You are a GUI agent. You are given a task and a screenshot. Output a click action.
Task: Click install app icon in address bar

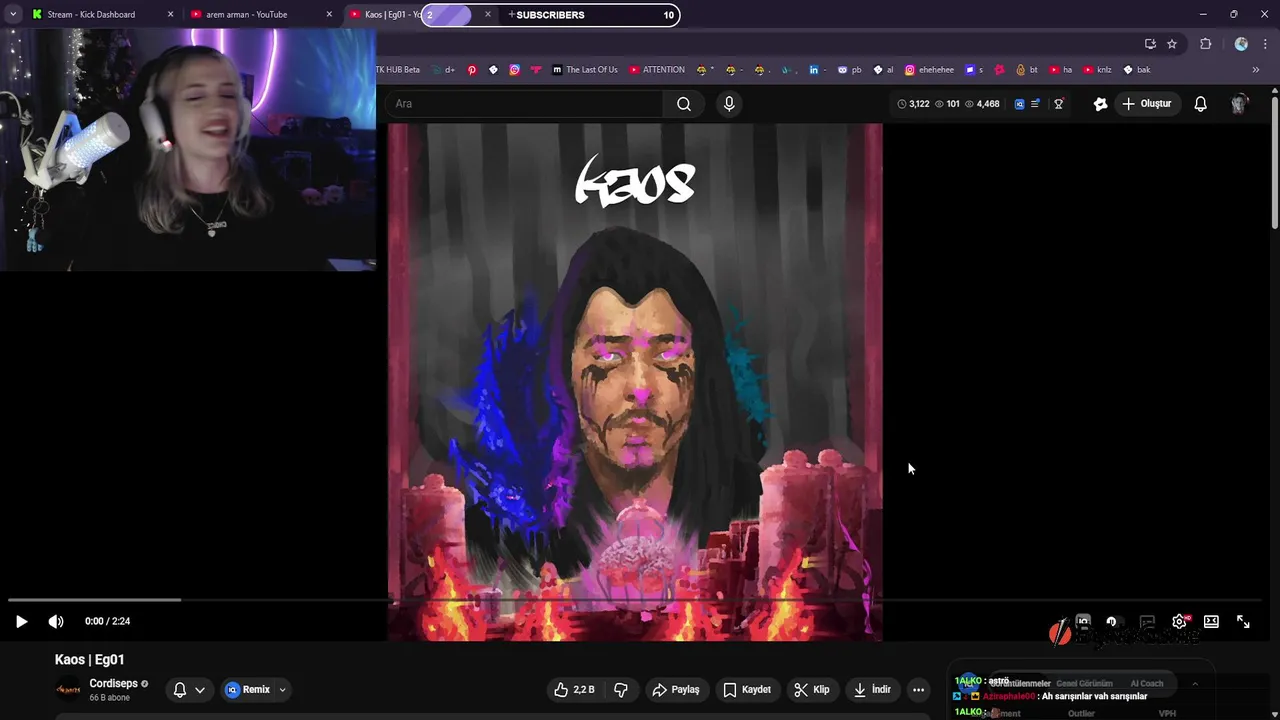[x=1150, y=43]
